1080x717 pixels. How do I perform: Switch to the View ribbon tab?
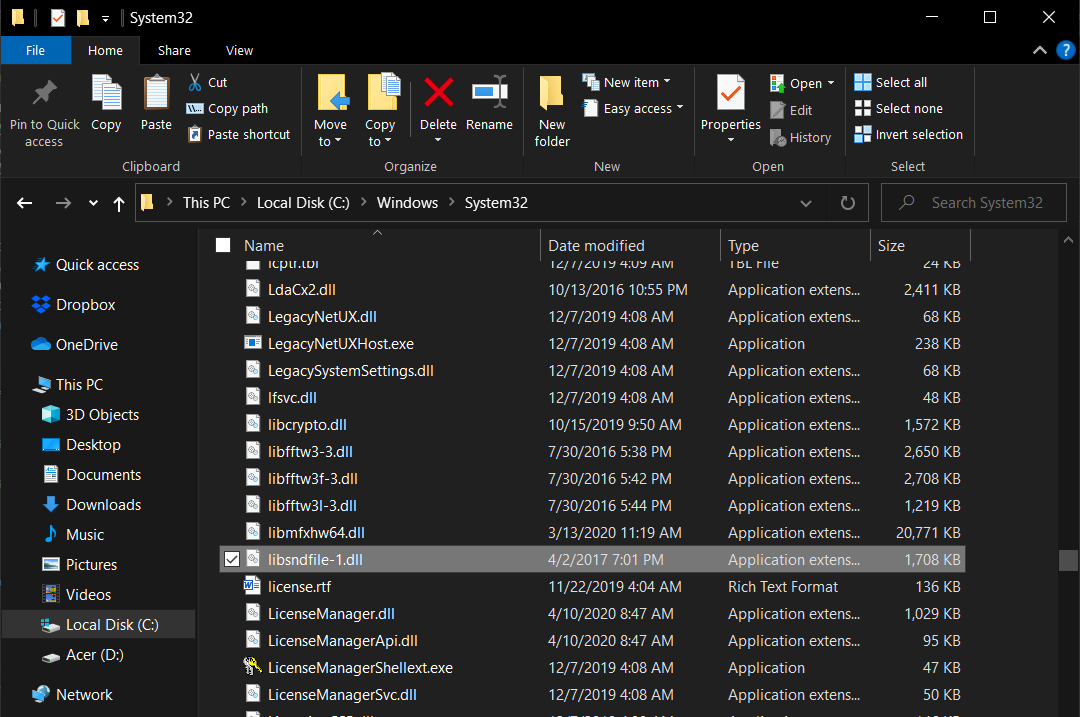click(239, 50)
